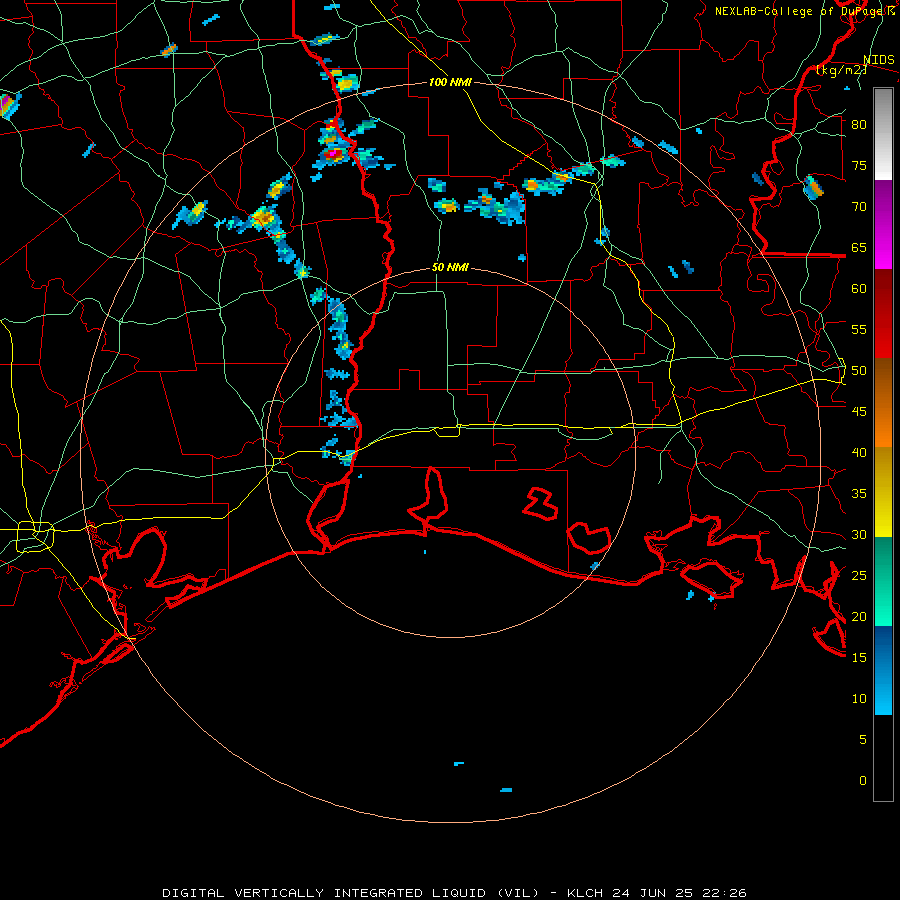Click the 60 value on the color scale
Viewport: 900px width, 900px height.
(x=859, y=289)
